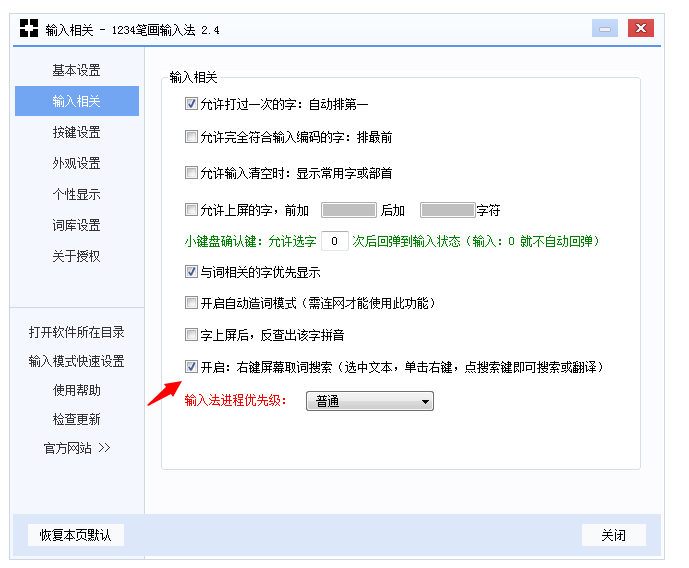Disable 右键屏幕取词搜索 checkbox
Screen dimensions: 689x568
(x=191, y=366)
